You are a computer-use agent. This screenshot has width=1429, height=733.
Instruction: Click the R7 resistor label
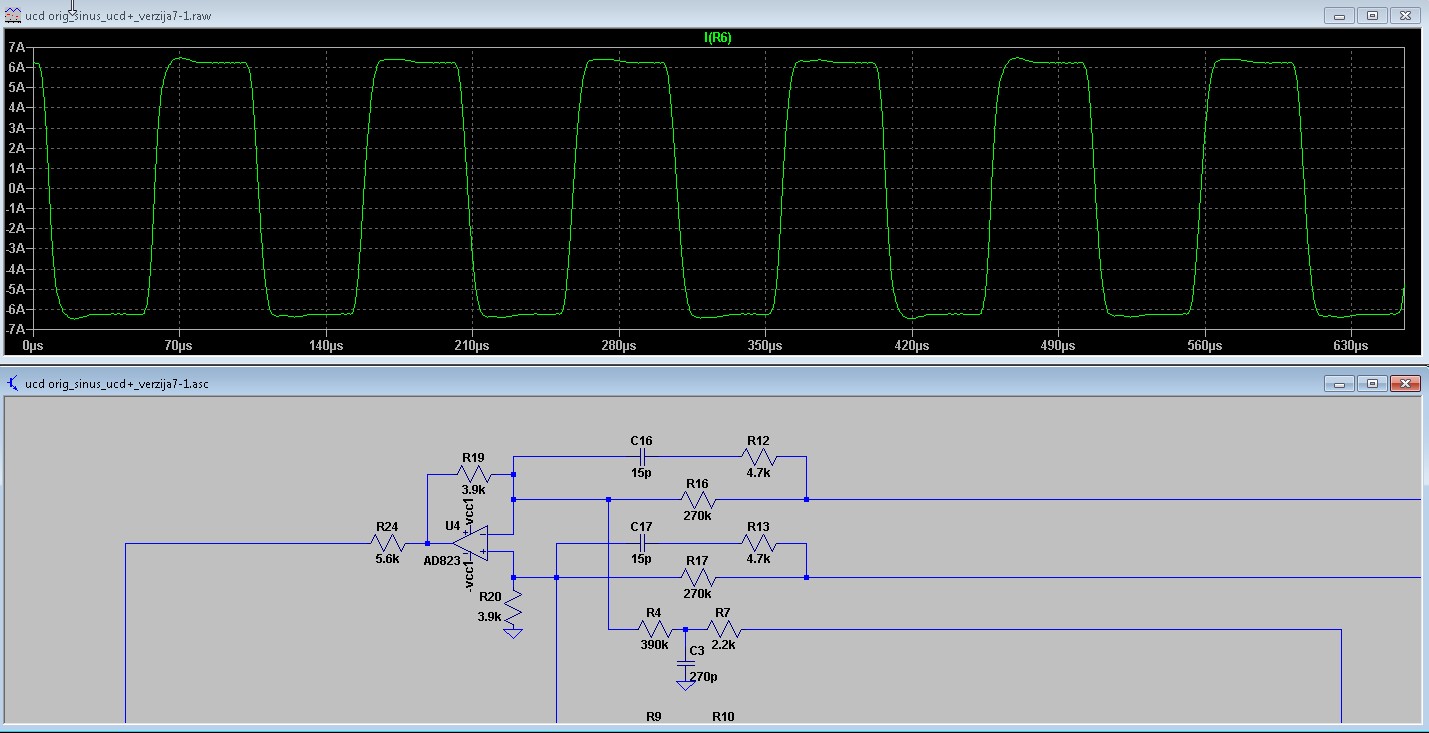(723, 612)
